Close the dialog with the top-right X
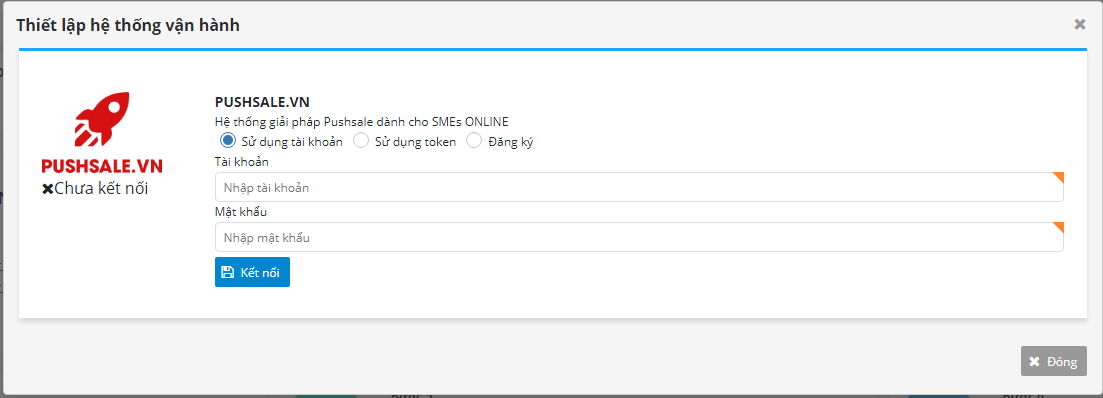This screenshot has height=398, width=1103. [x=1080, y=25]
